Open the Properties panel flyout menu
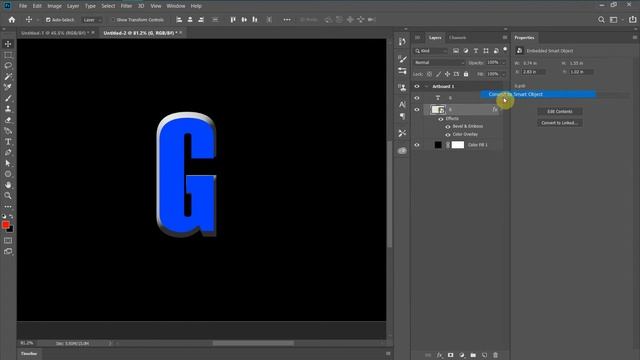640x360 pixels. 635,38
